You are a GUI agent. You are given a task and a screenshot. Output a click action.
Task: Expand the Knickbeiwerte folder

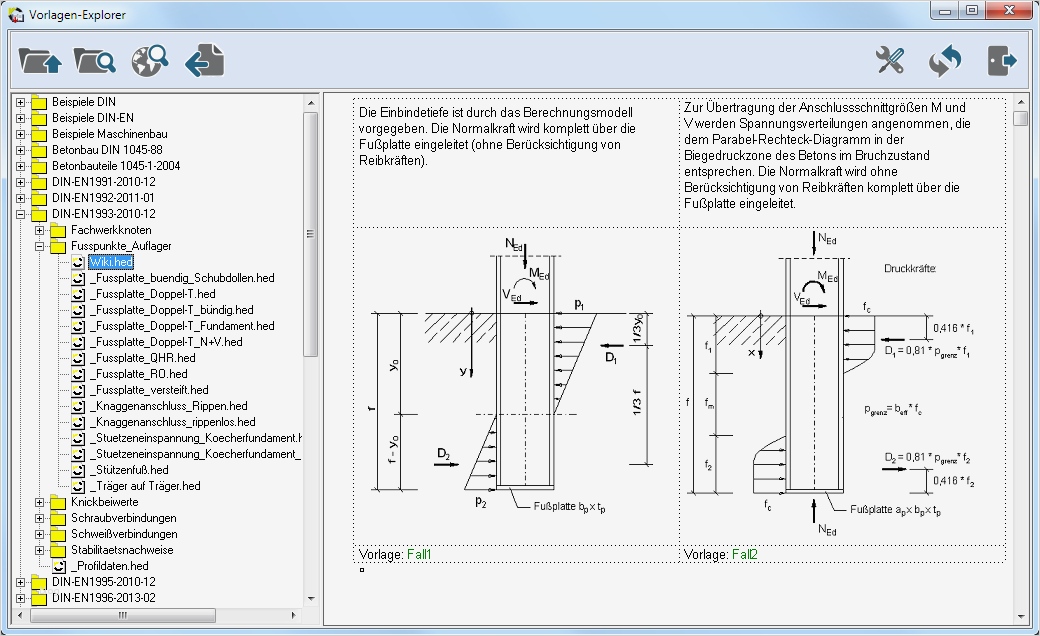40,502
